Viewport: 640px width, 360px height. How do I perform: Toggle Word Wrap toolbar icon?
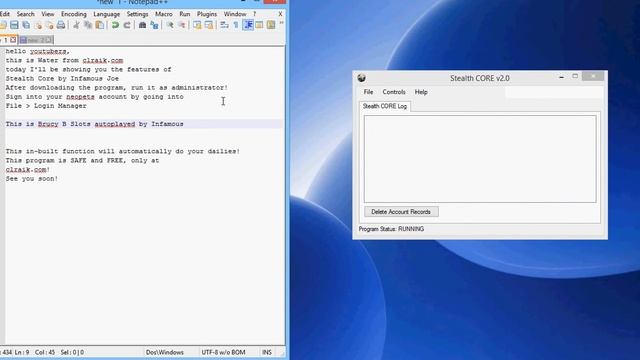tap(224, 25)
